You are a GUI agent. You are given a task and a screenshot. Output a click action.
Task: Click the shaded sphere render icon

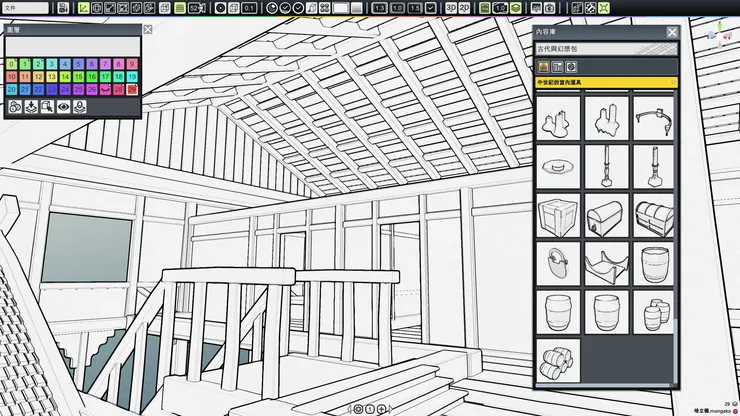(272, 8)
